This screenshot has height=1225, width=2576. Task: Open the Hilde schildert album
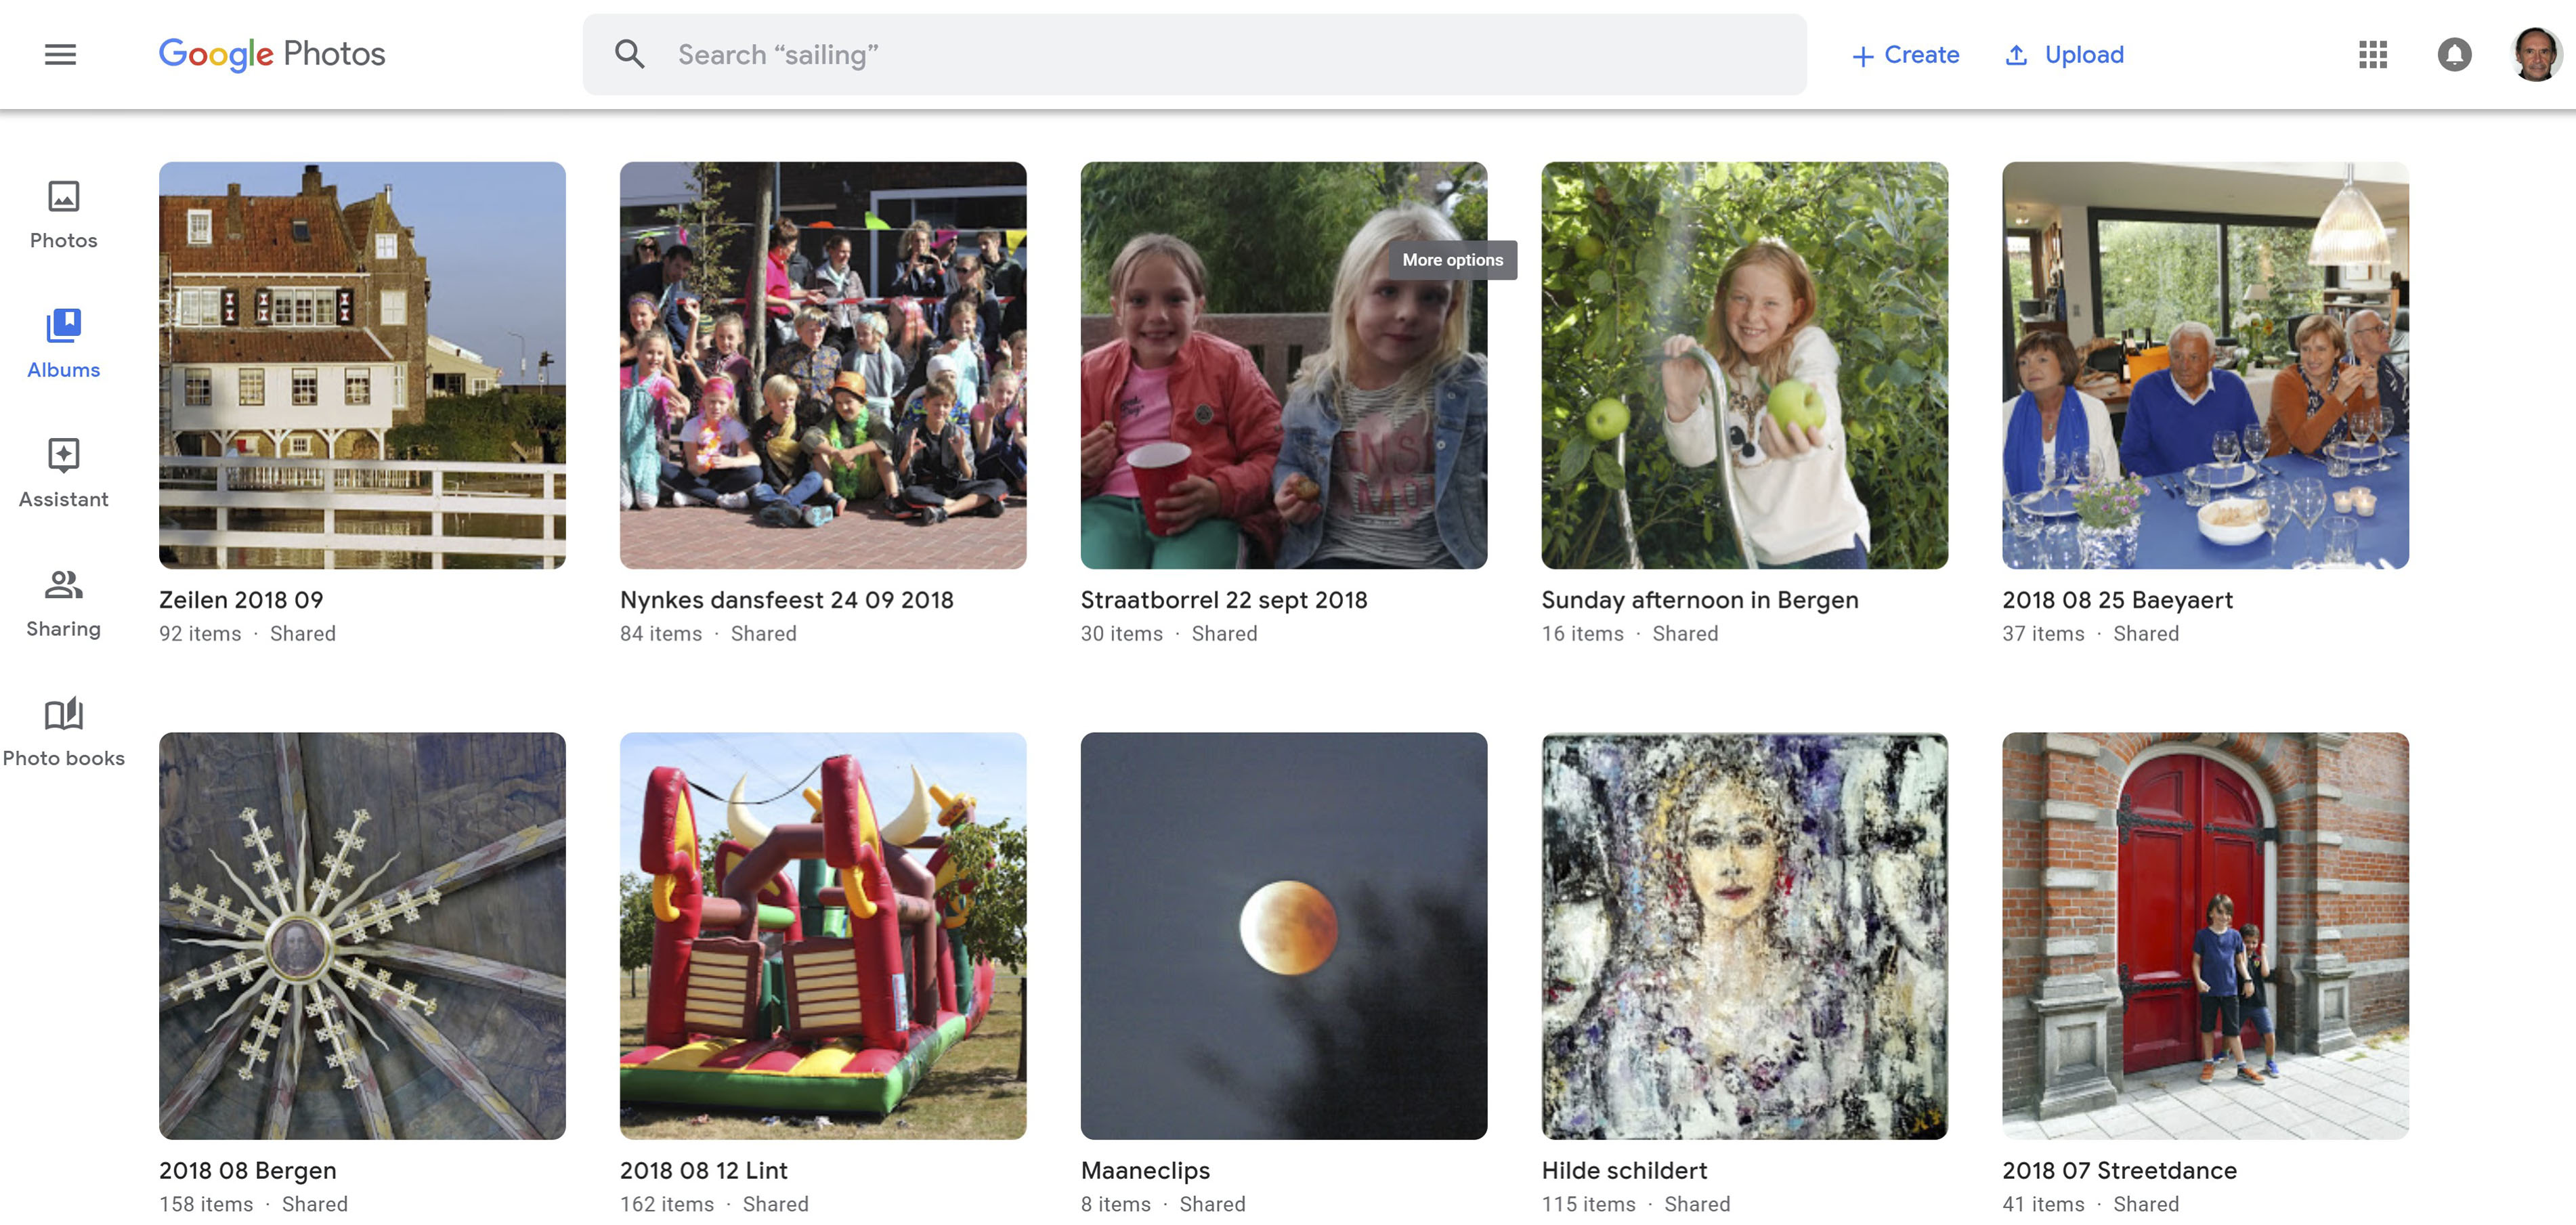click(x=1744, y=935)
